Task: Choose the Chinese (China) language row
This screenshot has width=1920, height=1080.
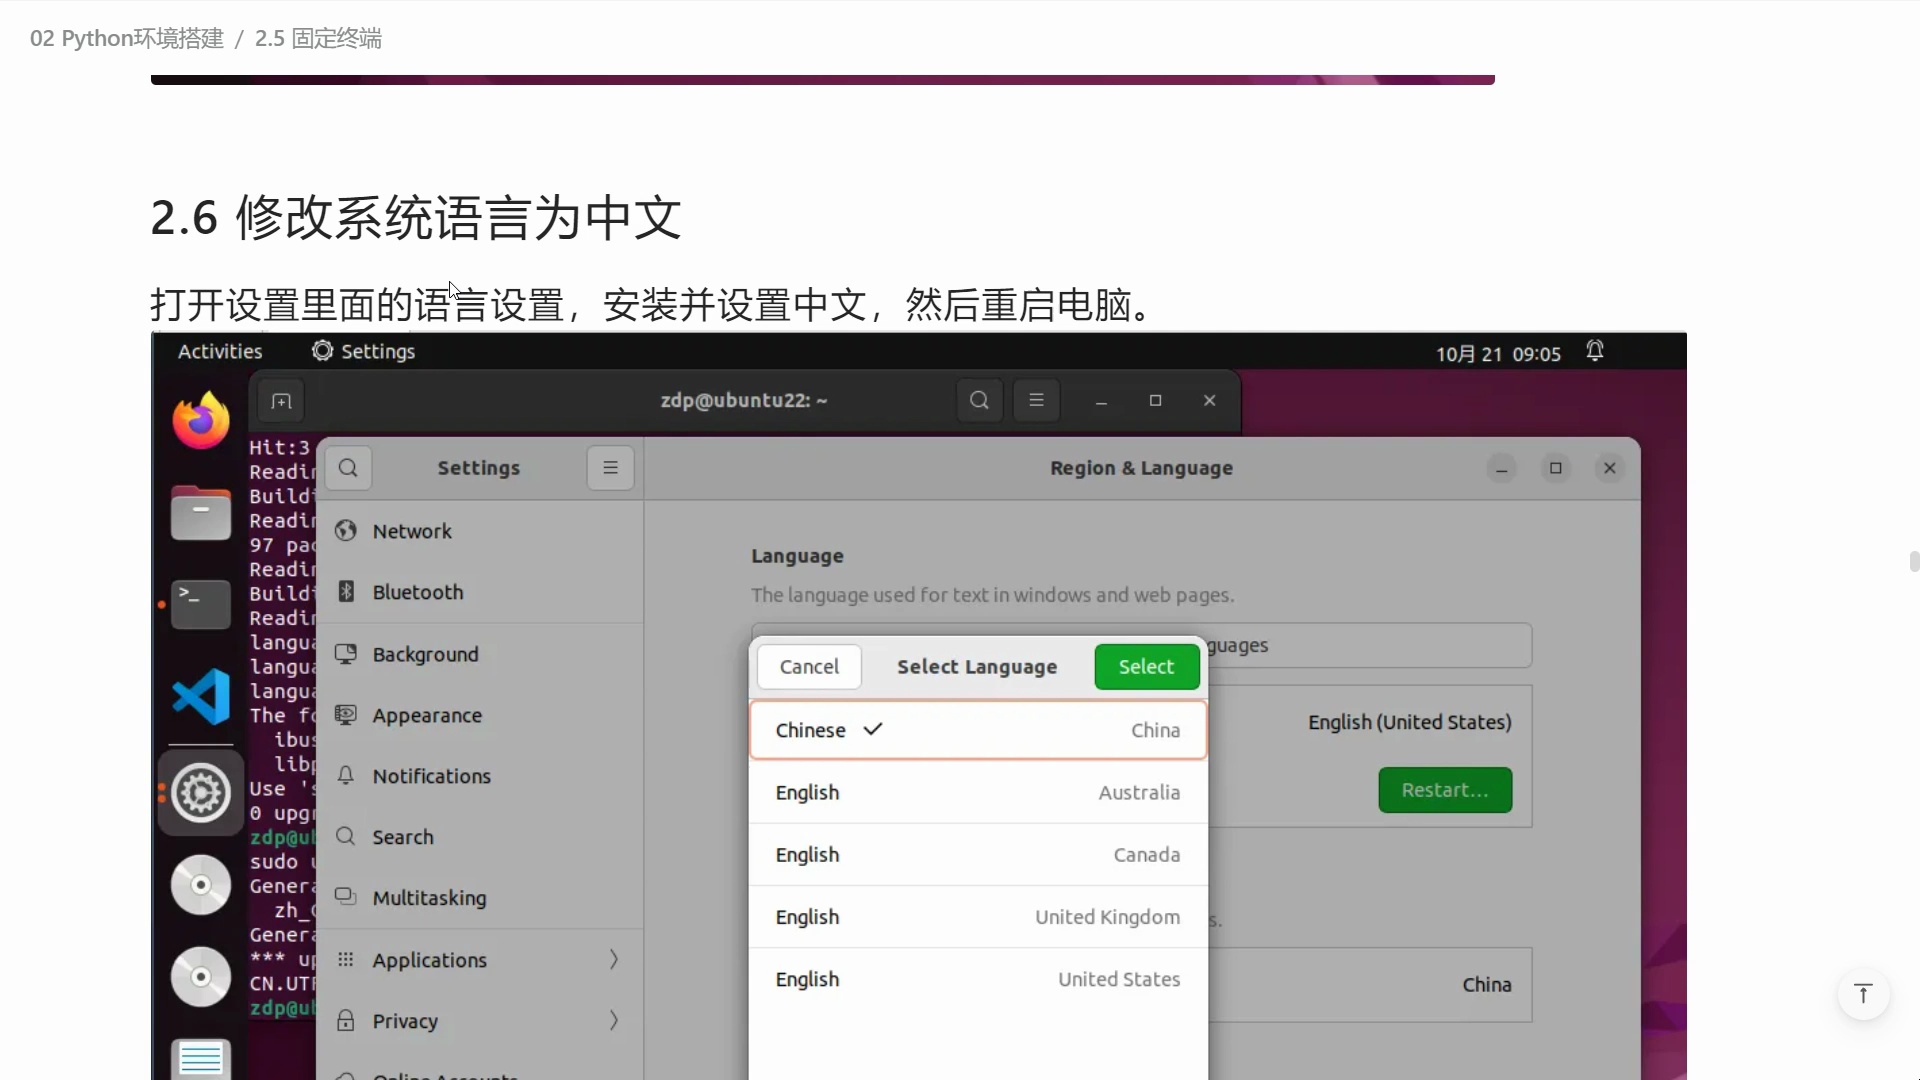Action: click(978, 730)
